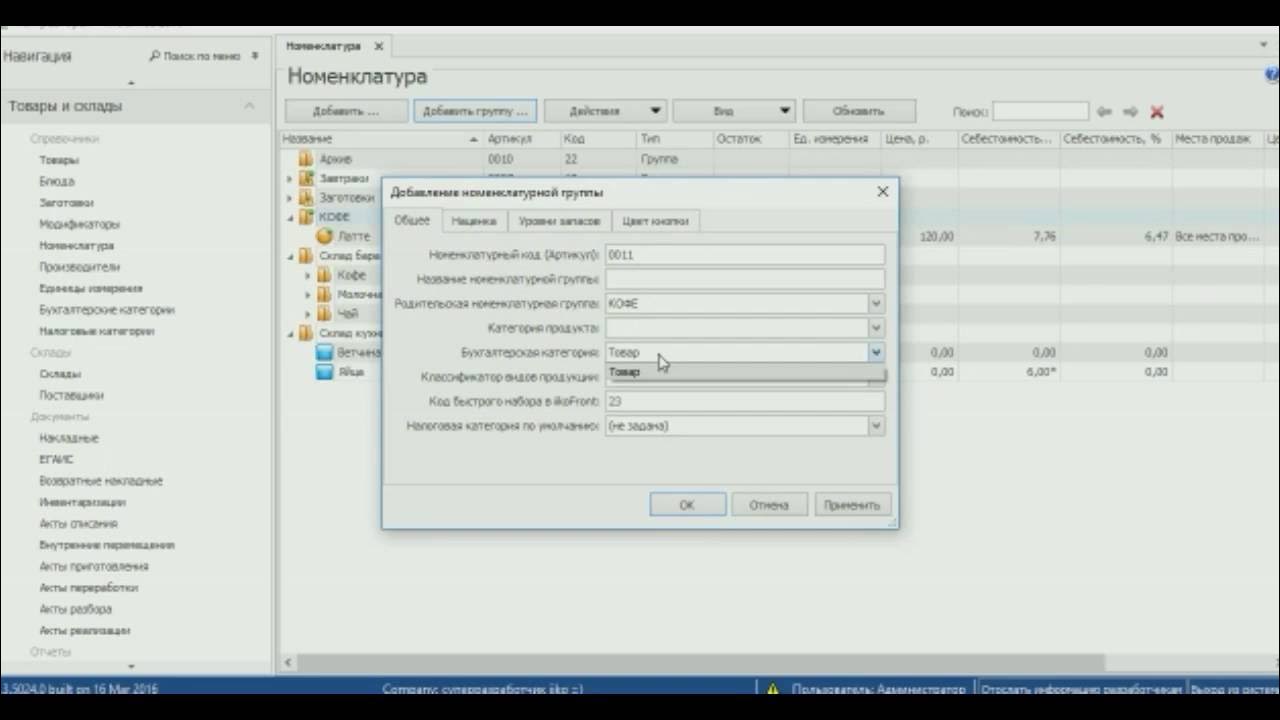Image resolution: width=1280 pixels, height=720 pixels.
Task: Click the Добавить группу ... button
Action: pyautogui.click(x=476, y=111)
